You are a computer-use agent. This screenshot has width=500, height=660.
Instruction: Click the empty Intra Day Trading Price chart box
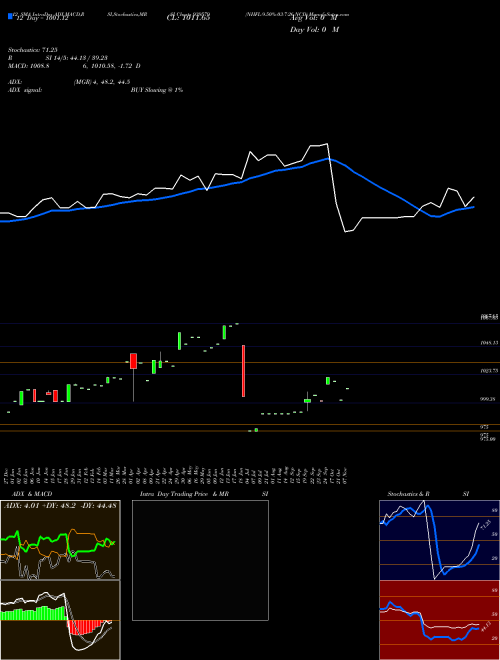[200, 560]
